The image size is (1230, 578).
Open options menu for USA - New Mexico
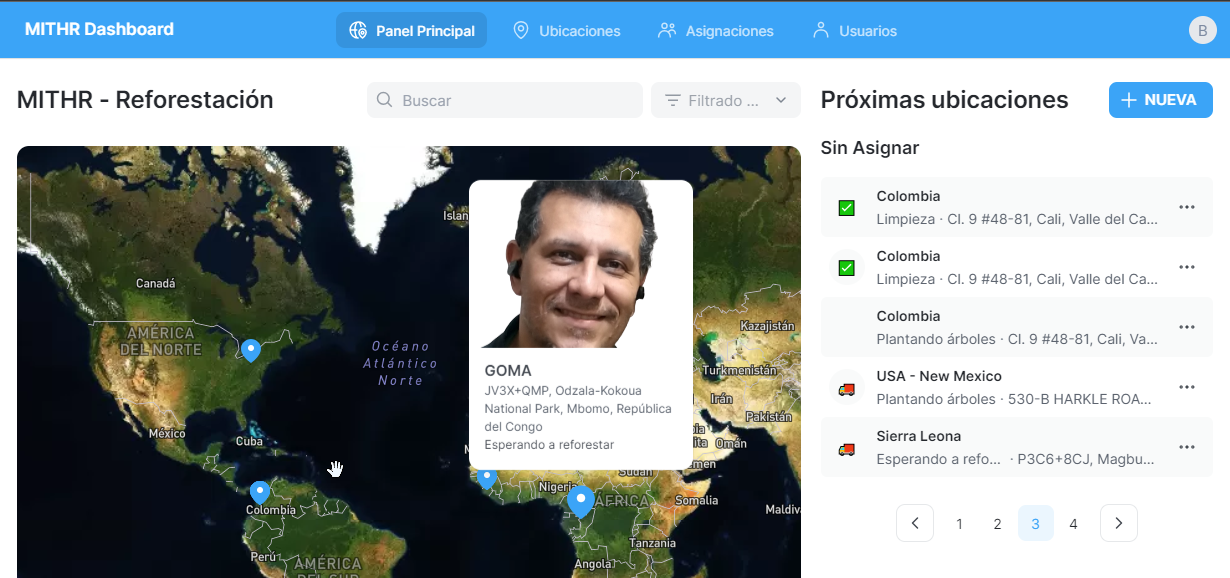[1187, 387]
